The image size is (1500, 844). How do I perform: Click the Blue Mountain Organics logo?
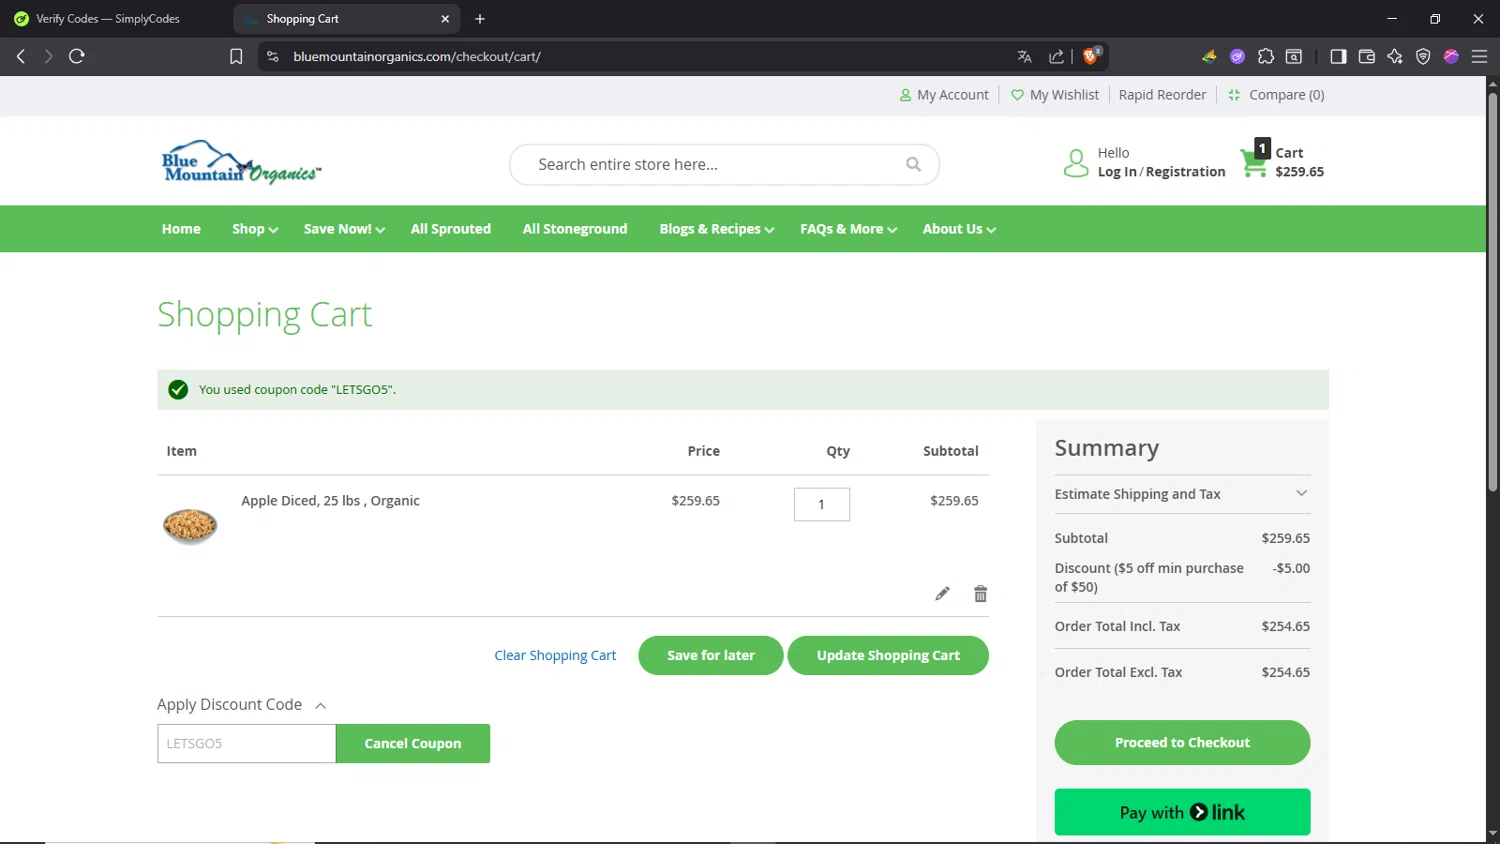241,163
